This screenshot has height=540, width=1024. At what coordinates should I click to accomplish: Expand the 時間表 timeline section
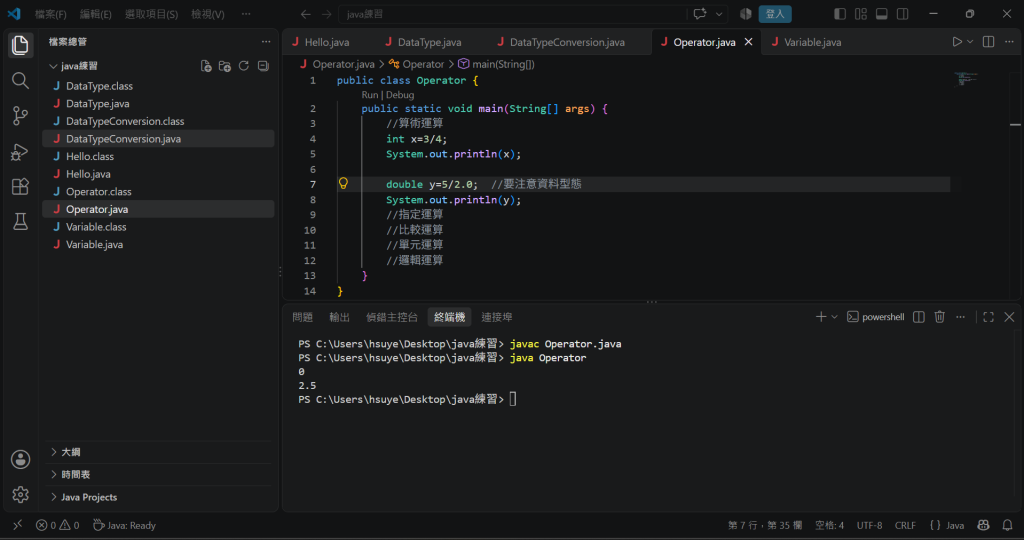click(54, 475)
